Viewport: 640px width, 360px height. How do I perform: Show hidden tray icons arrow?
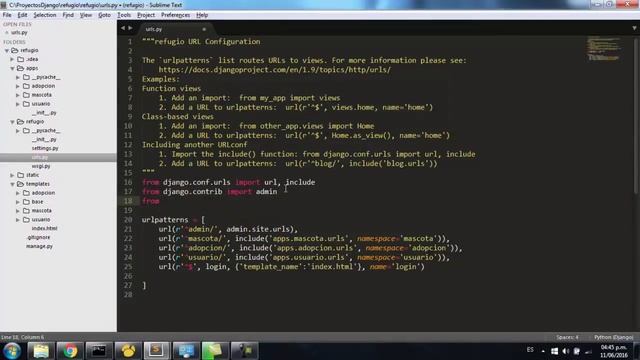click(543, 351)
